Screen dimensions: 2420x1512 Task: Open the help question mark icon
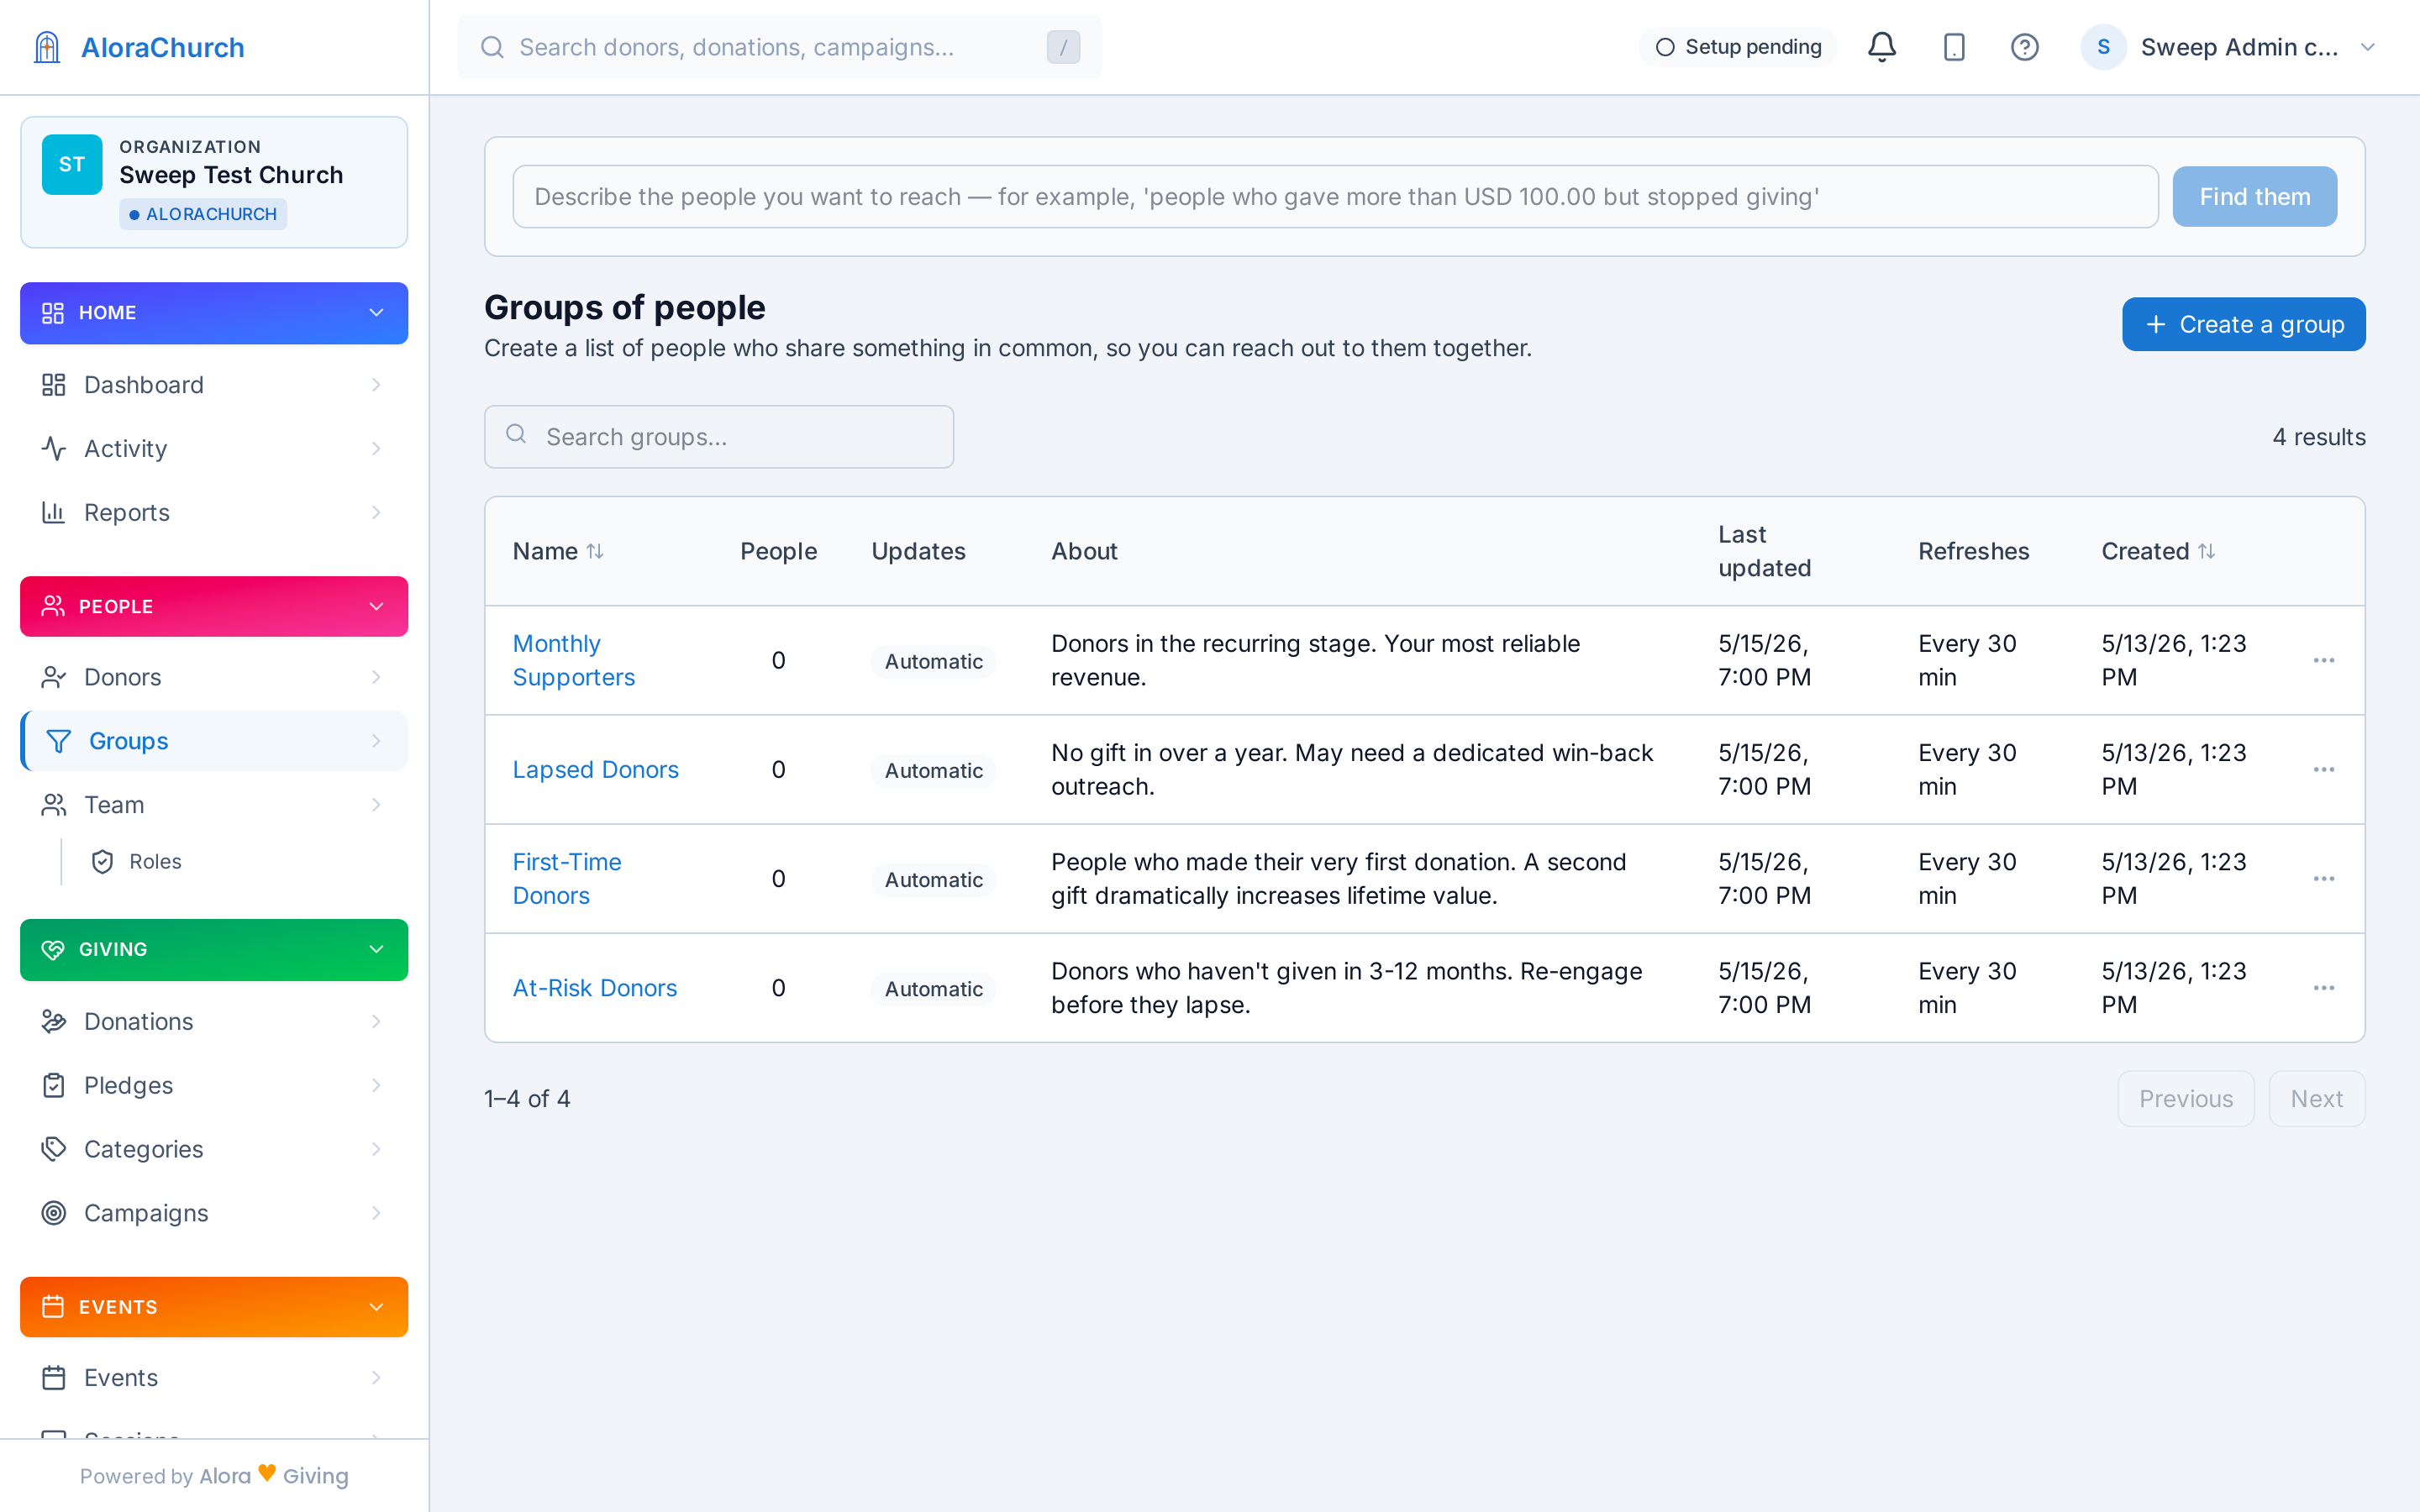coord(2025,47)
